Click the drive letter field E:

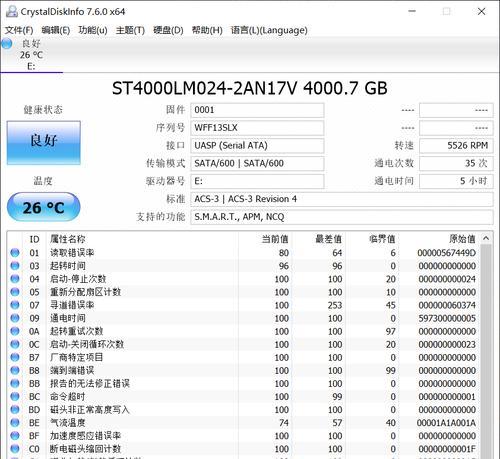coord(257,181)
